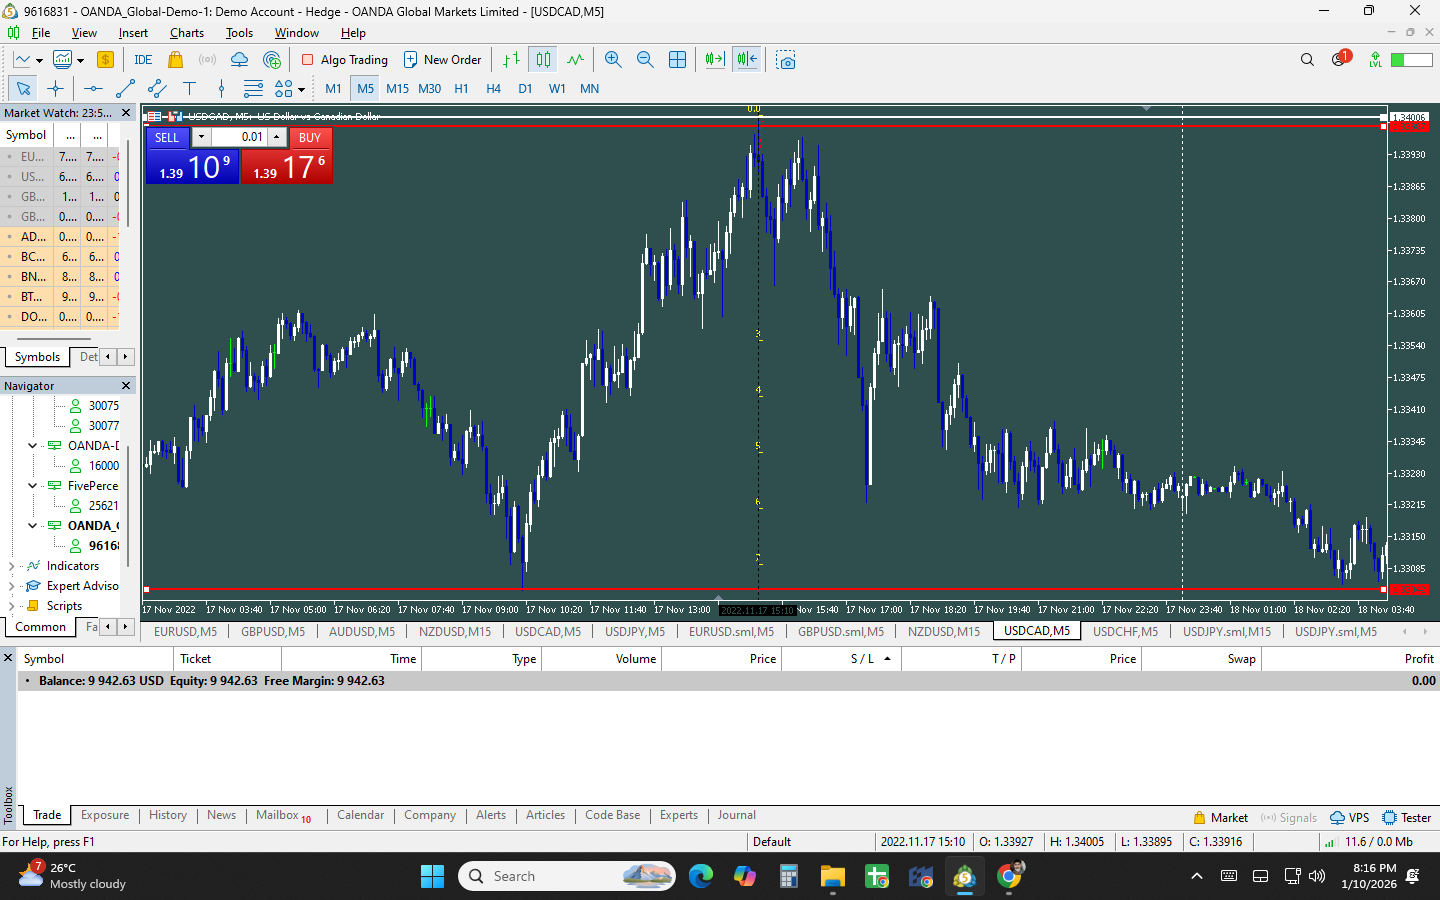Switch to the History tab in Toolbox
This screenshot has width=1440, height=900.
coord(168,815)
